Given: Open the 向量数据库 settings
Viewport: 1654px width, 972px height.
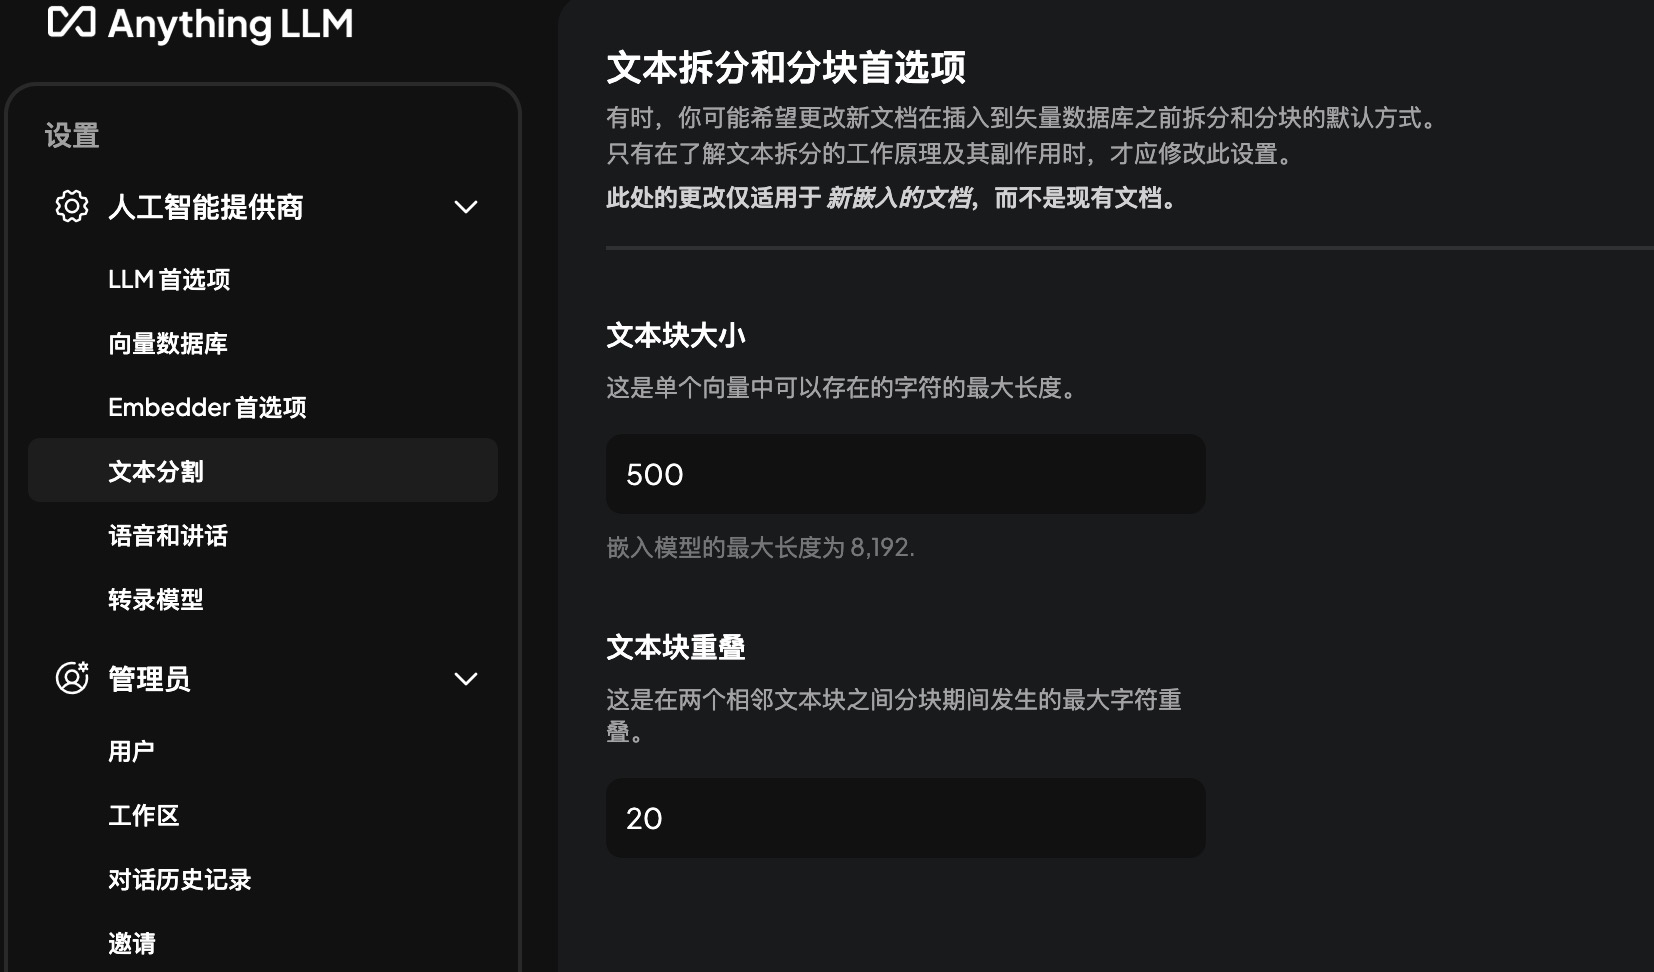Looking at the screenshot, I should (168, 343).
